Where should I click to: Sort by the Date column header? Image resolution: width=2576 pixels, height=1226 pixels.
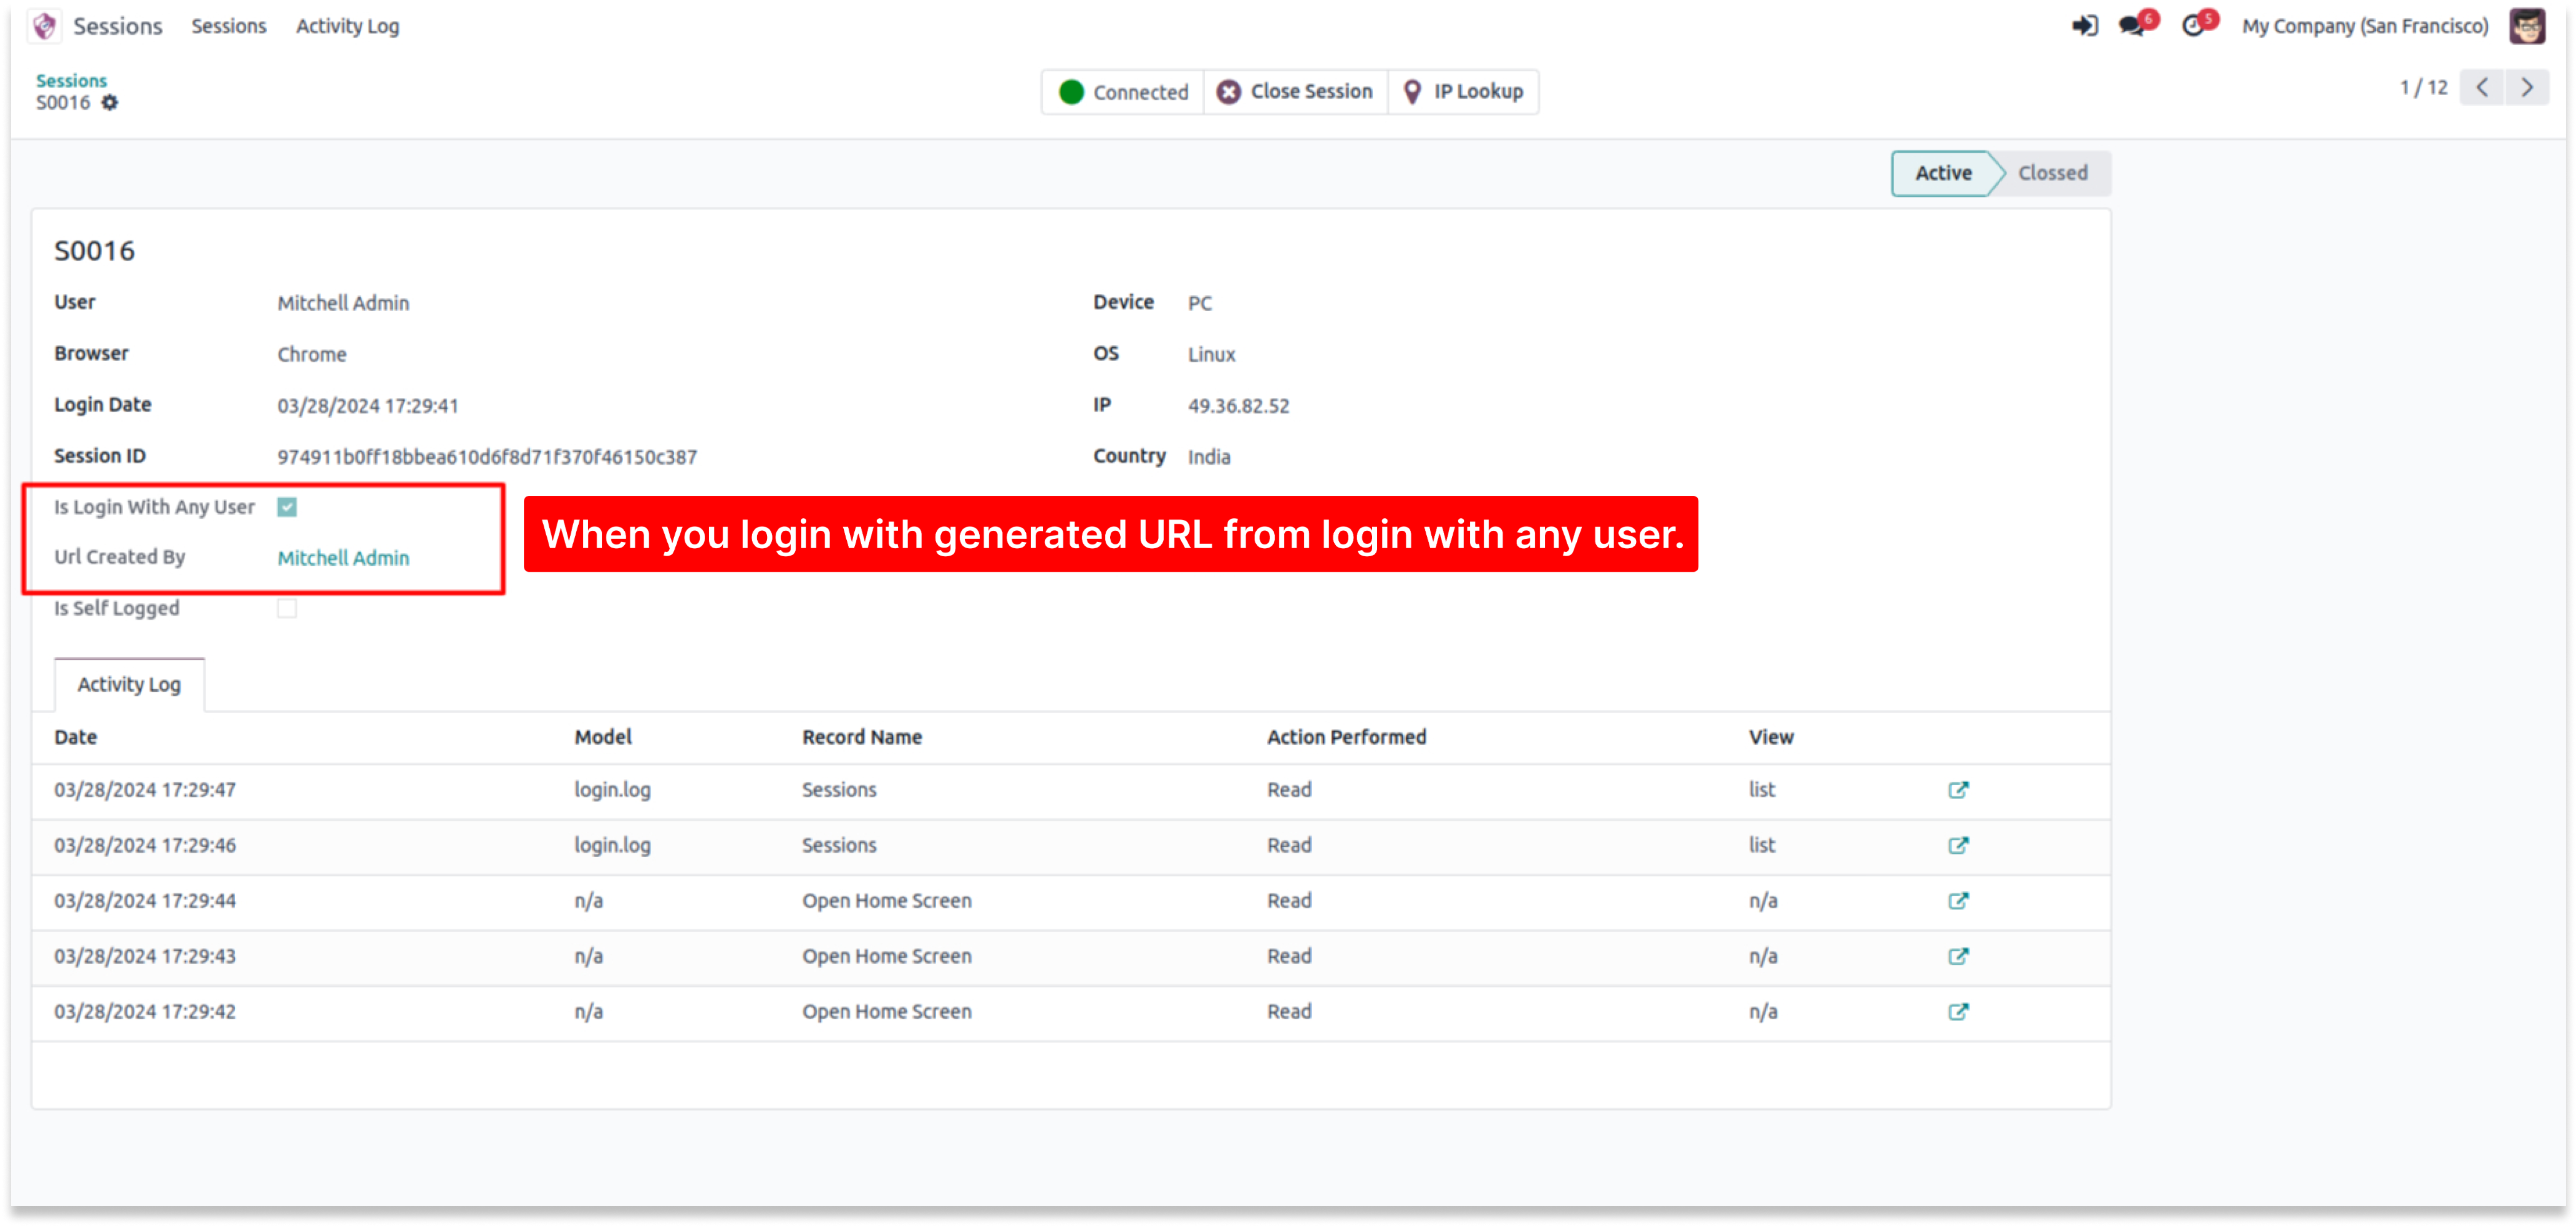click(x=75, y=737)
